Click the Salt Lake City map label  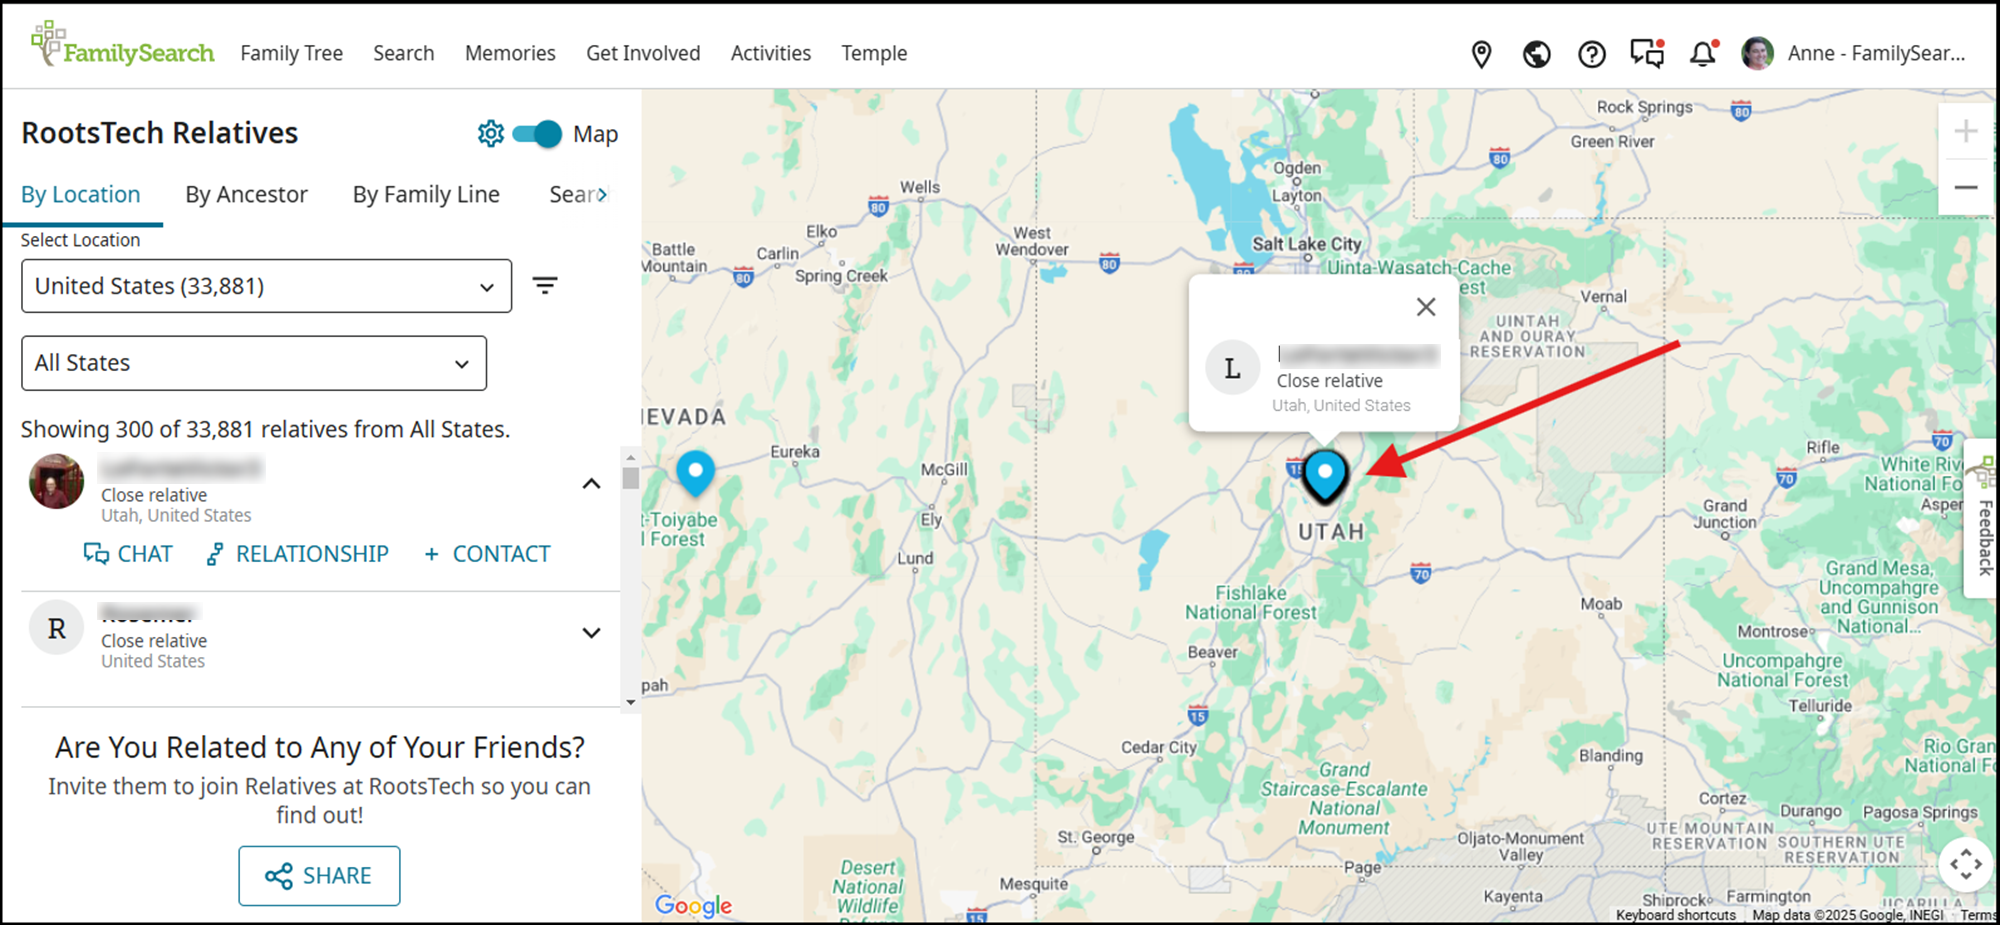(x=1307, y=244)
